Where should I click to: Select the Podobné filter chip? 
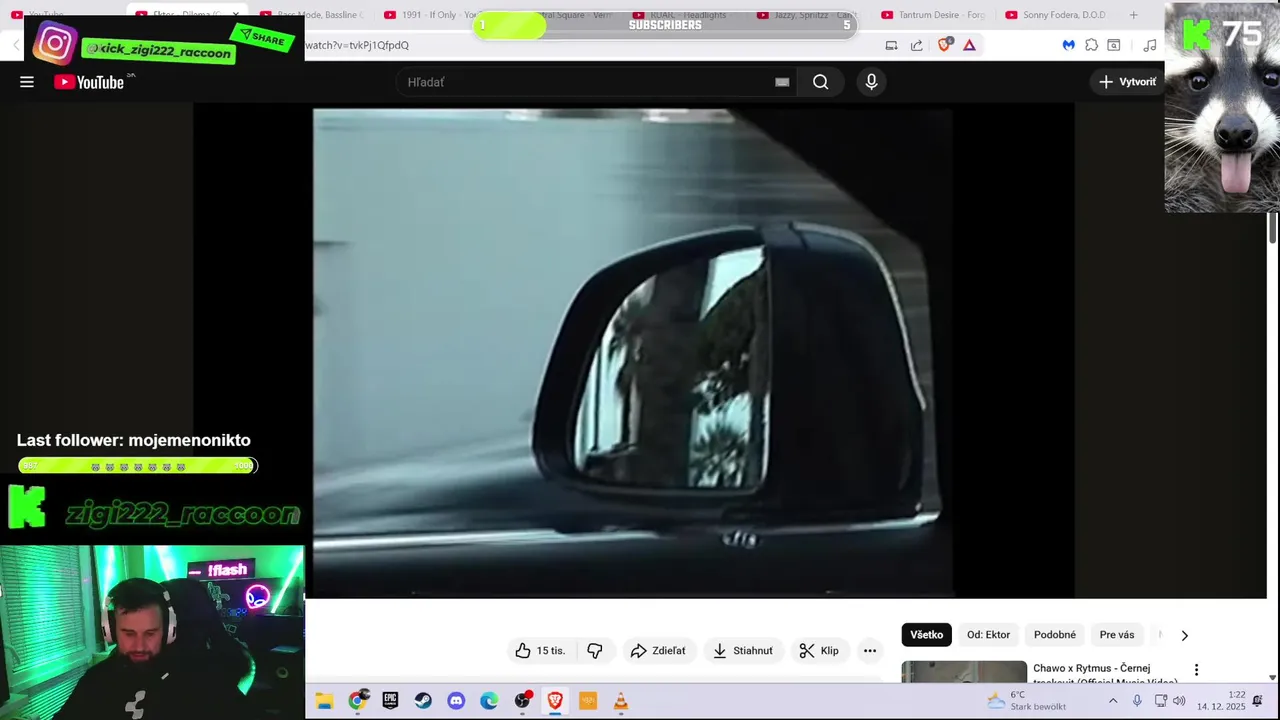[x=1055, y=635]
